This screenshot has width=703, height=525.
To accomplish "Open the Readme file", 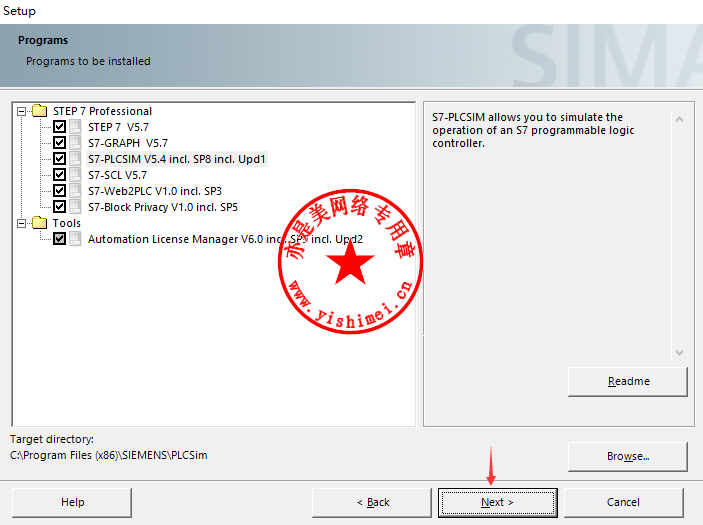I will [x=628, y=382].
